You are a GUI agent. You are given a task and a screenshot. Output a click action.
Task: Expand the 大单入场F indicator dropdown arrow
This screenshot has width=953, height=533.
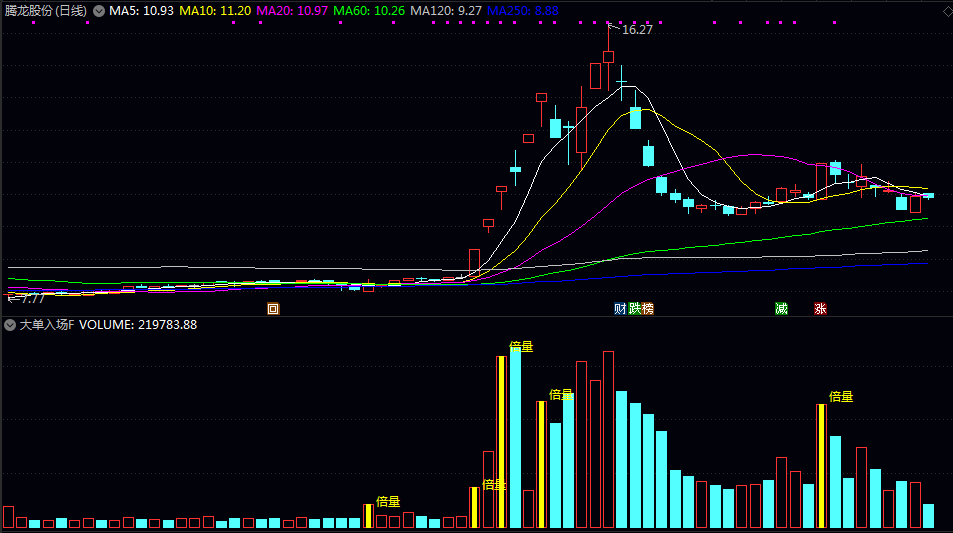click(10, 325)
